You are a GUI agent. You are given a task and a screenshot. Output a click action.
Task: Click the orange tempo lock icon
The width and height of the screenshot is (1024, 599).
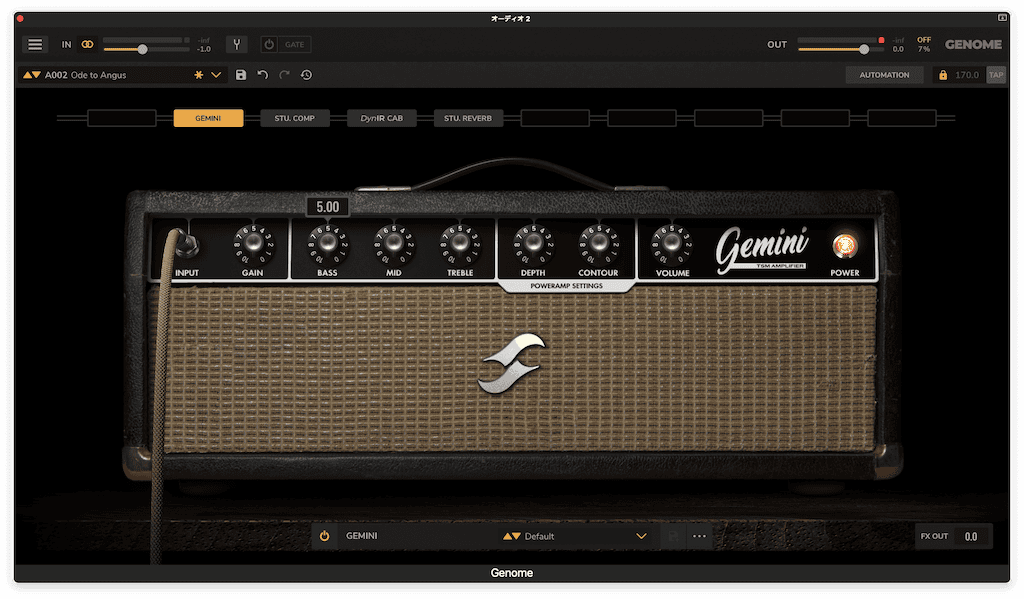942,75
